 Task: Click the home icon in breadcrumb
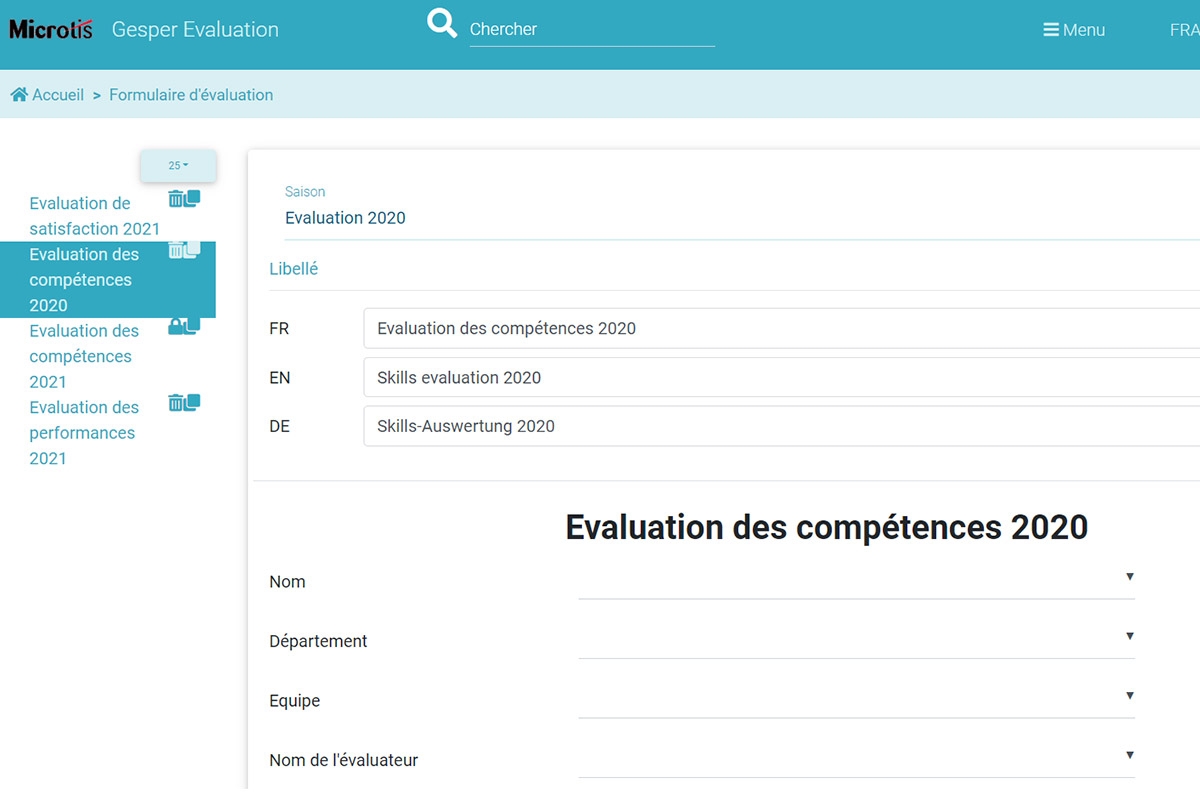(19, 95)
